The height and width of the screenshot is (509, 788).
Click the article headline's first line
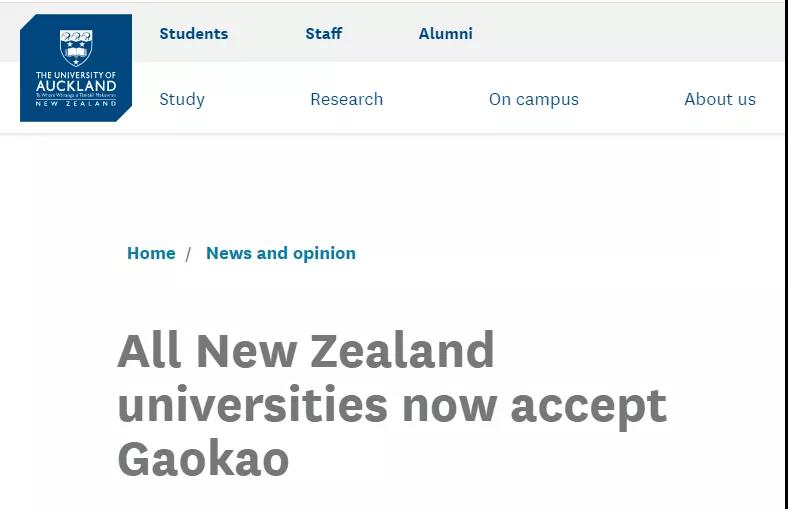tap(306, 350)
